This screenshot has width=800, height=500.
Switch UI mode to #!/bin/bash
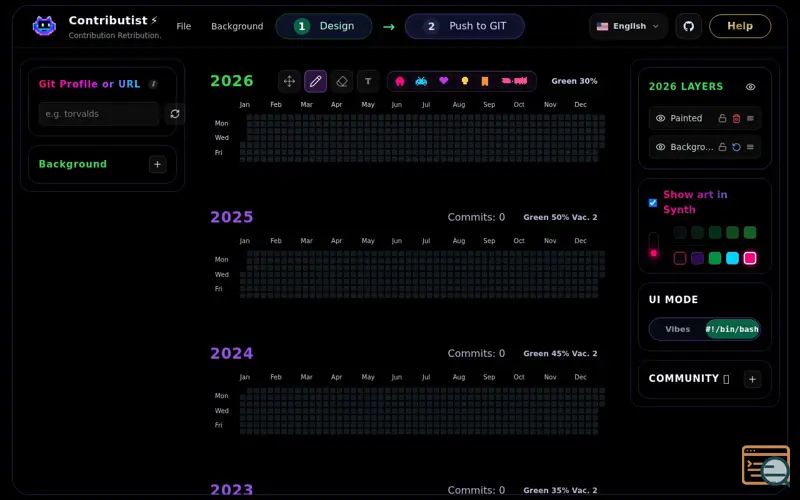click(x=732, y=329)
